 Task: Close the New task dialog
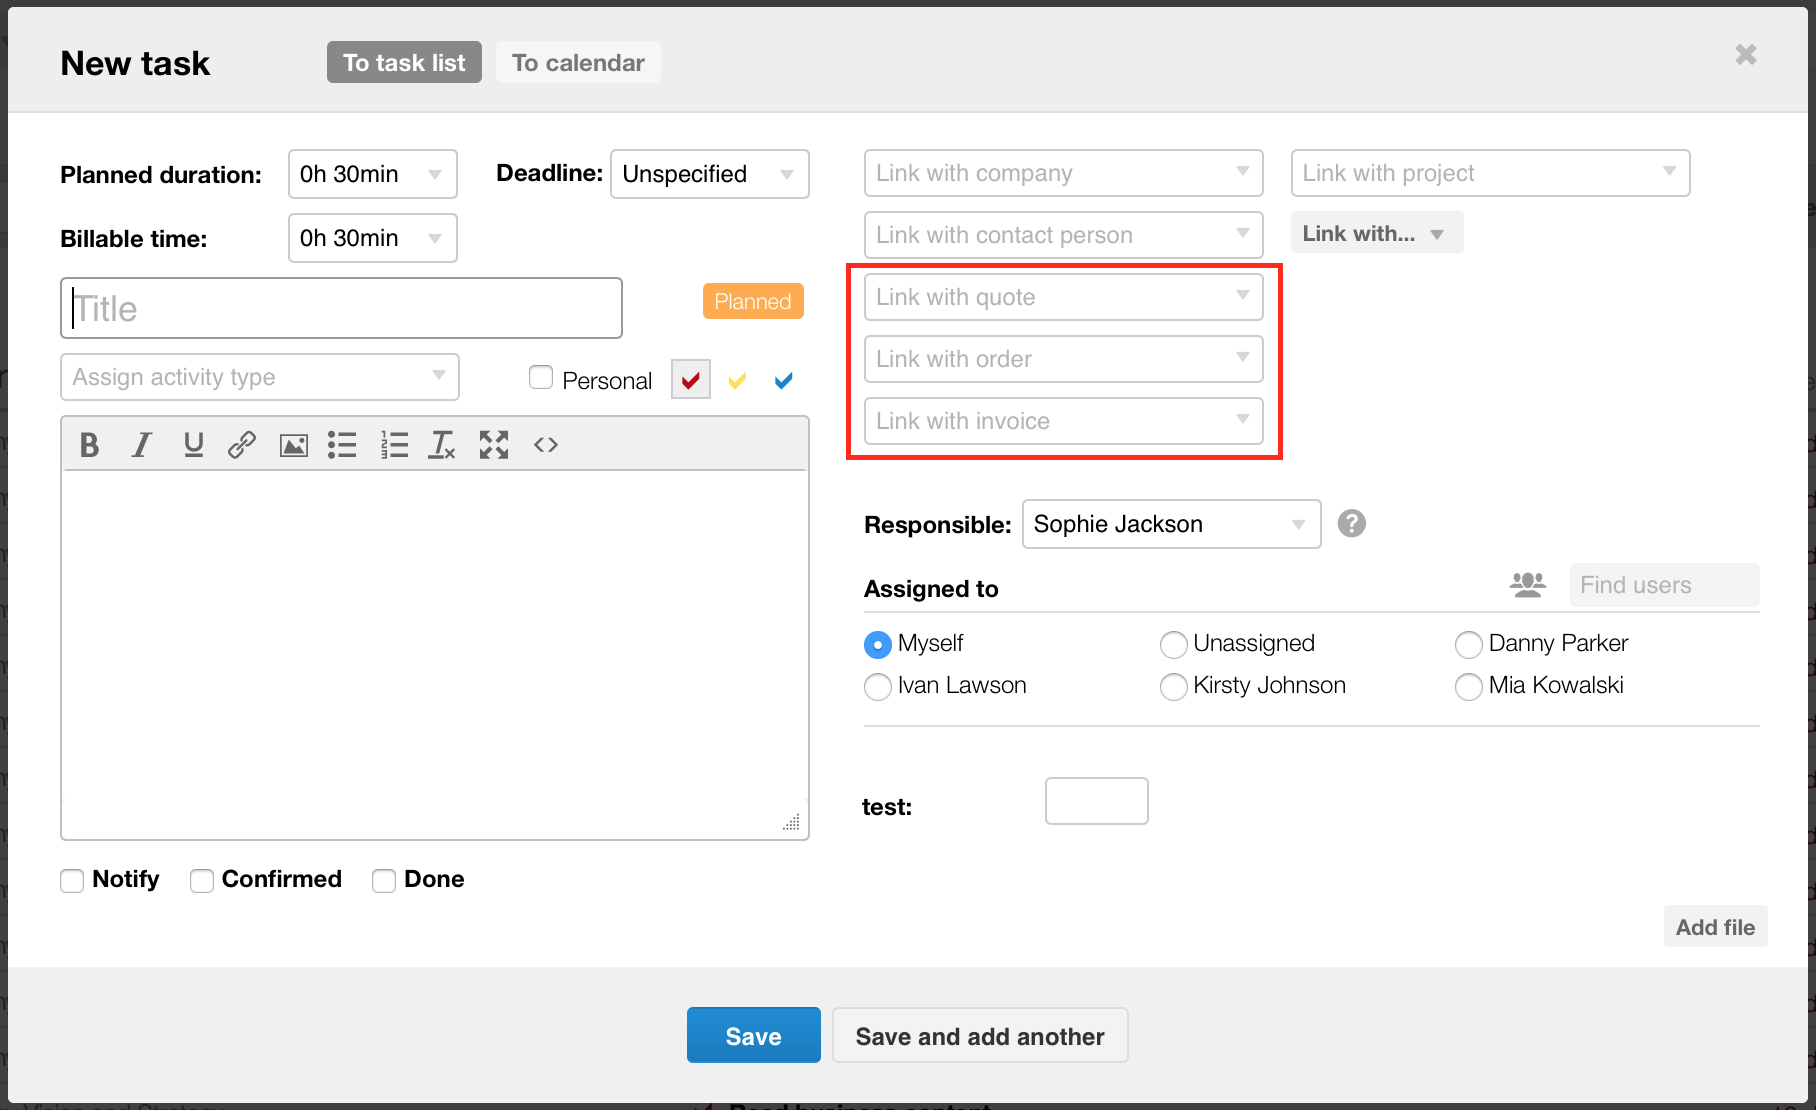coord(1746,55)
